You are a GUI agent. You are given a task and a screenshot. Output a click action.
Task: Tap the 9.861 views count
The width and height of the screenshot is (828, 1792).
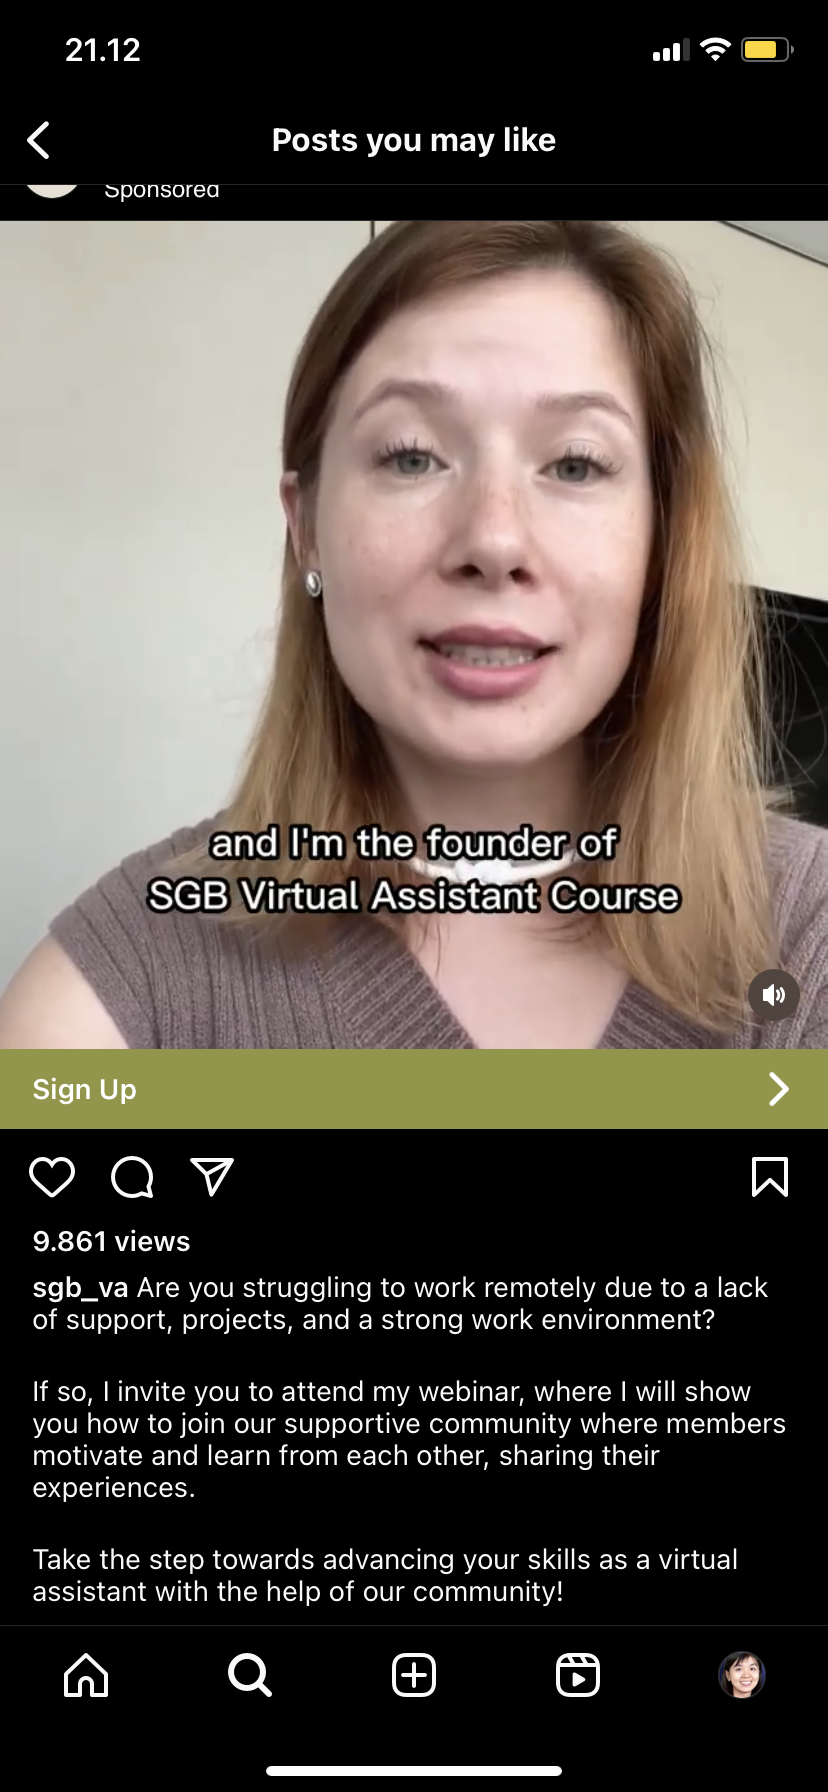pos(111,1241)
